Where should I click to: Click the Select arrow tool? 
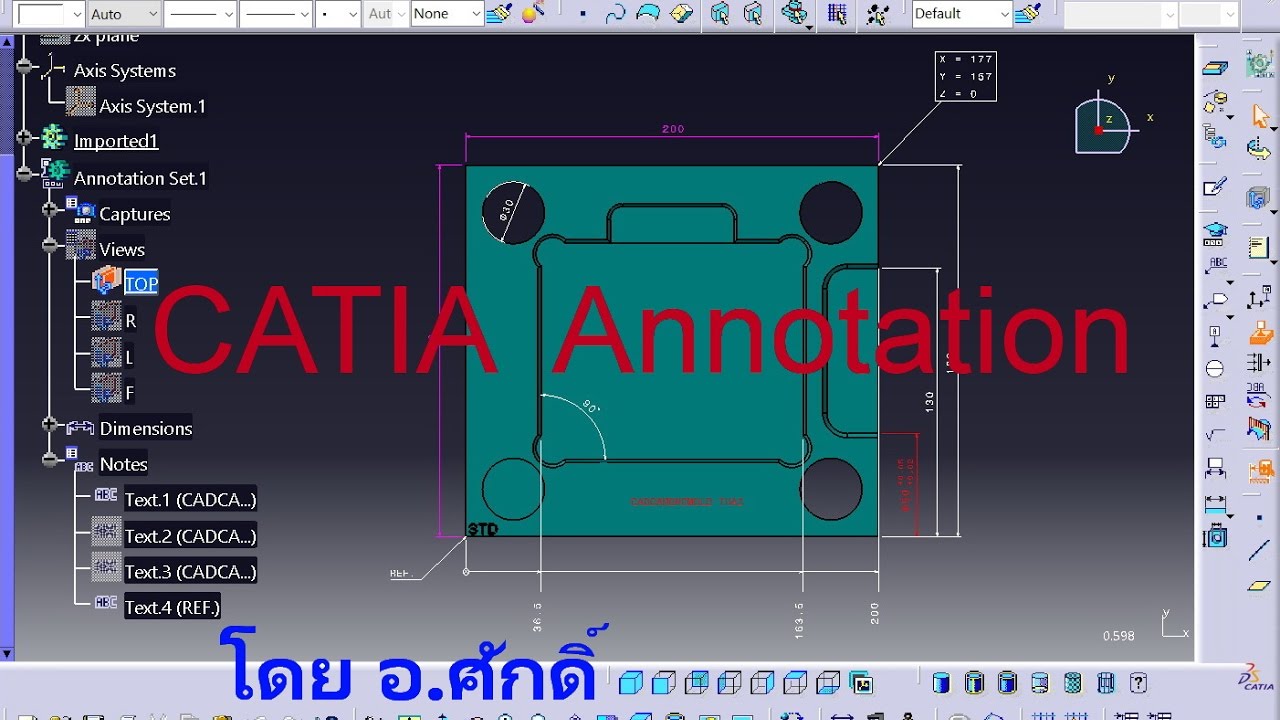[x=1260, y=118]
